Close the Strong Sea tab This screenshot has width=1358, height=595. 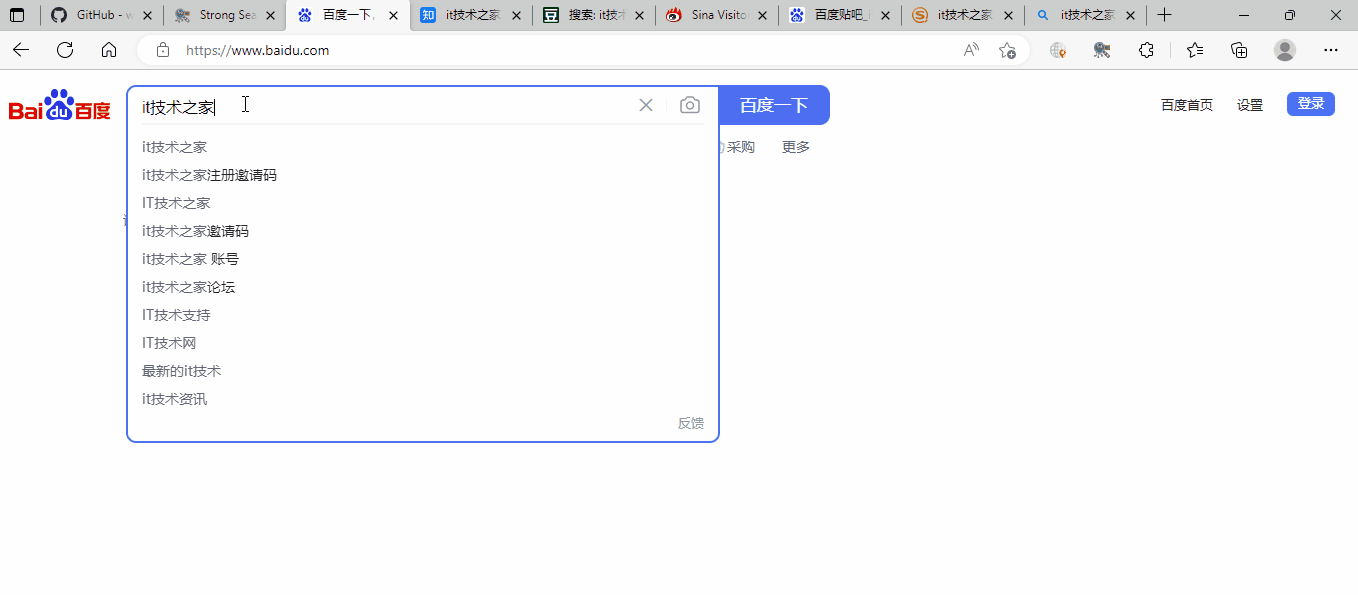click(x=270, y=16)
